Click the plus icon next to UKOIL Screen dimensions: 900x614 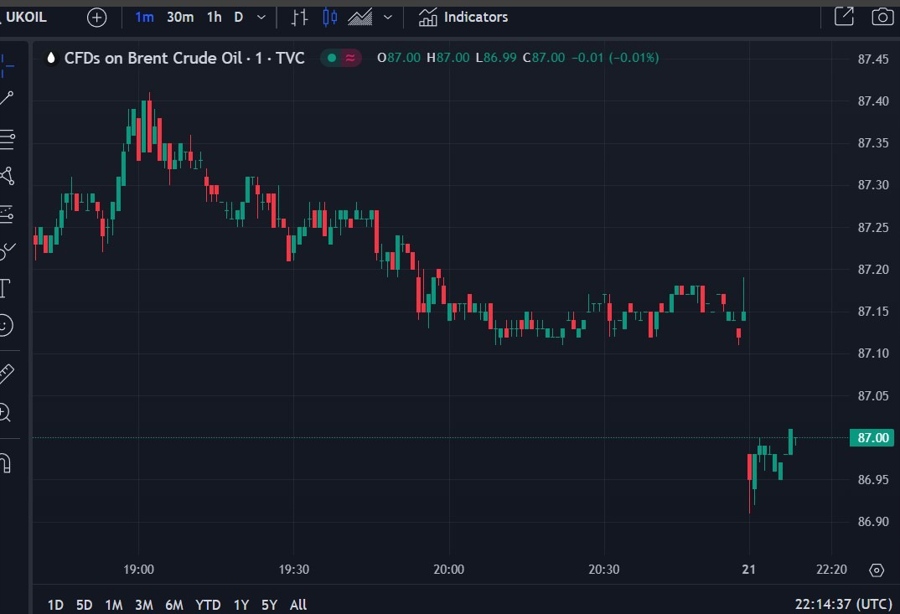click(95, 17)
